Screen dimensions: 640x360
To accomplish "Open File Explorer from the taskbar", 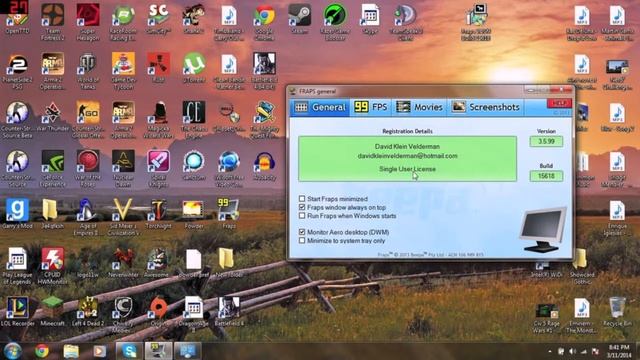I will [71, 351].
